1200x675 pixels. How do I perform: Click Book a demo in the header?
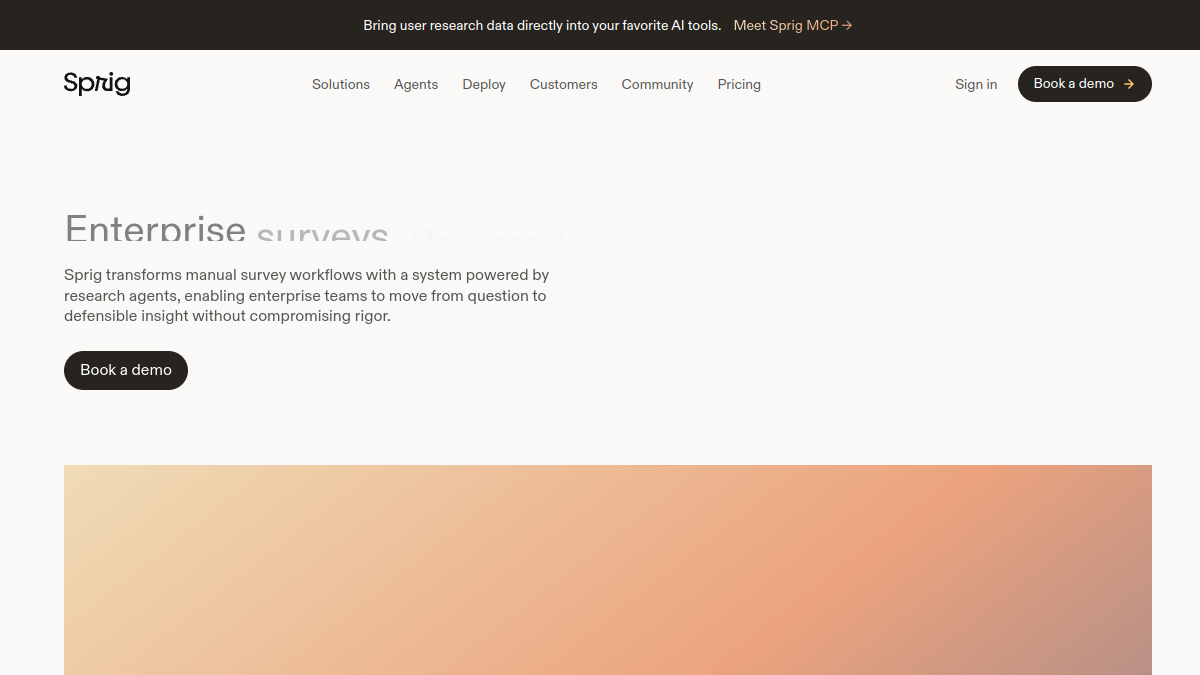(1085, 84)
